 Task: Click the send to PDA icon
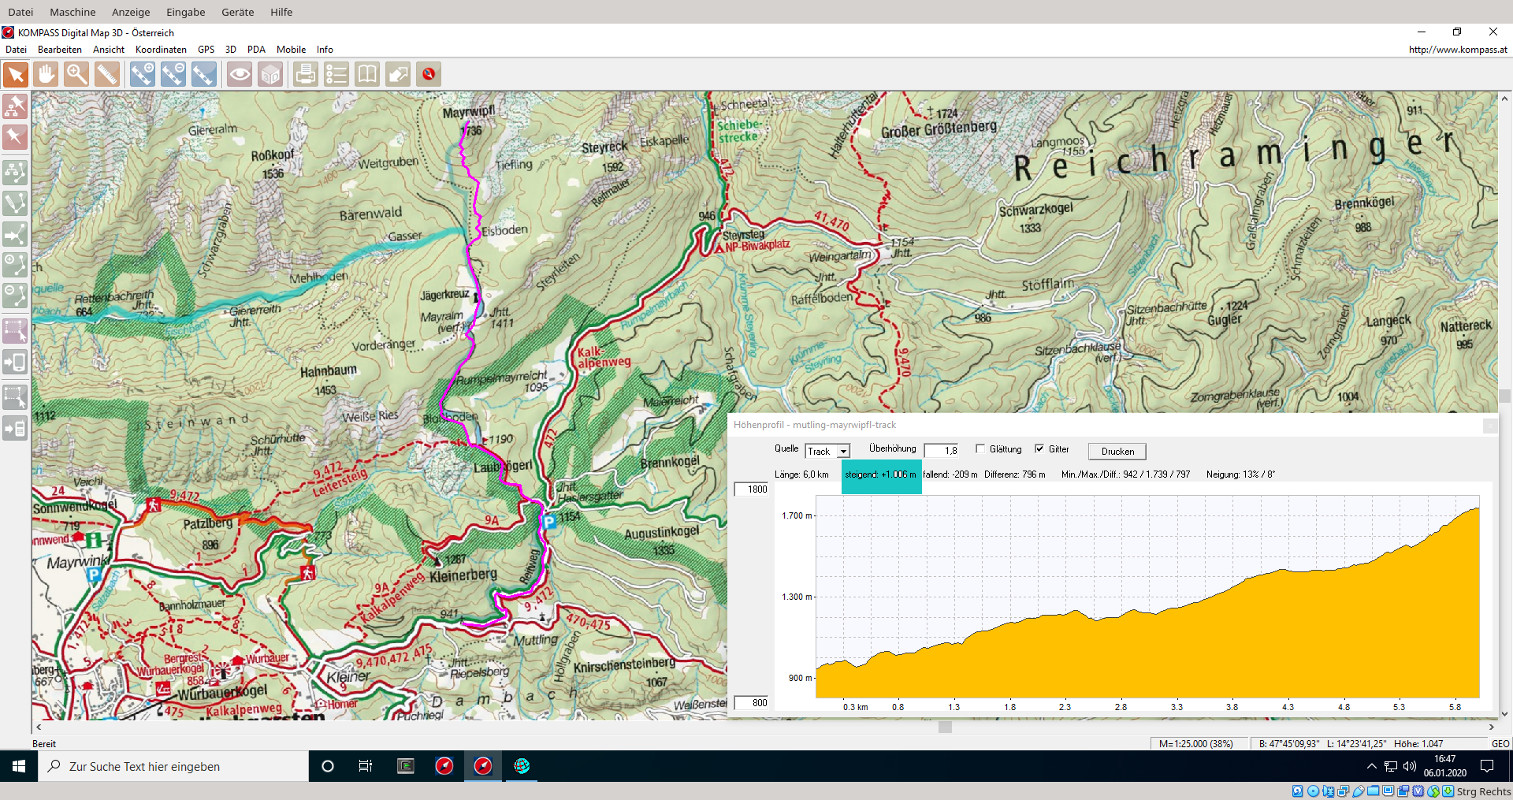click(x=15, y=361)
